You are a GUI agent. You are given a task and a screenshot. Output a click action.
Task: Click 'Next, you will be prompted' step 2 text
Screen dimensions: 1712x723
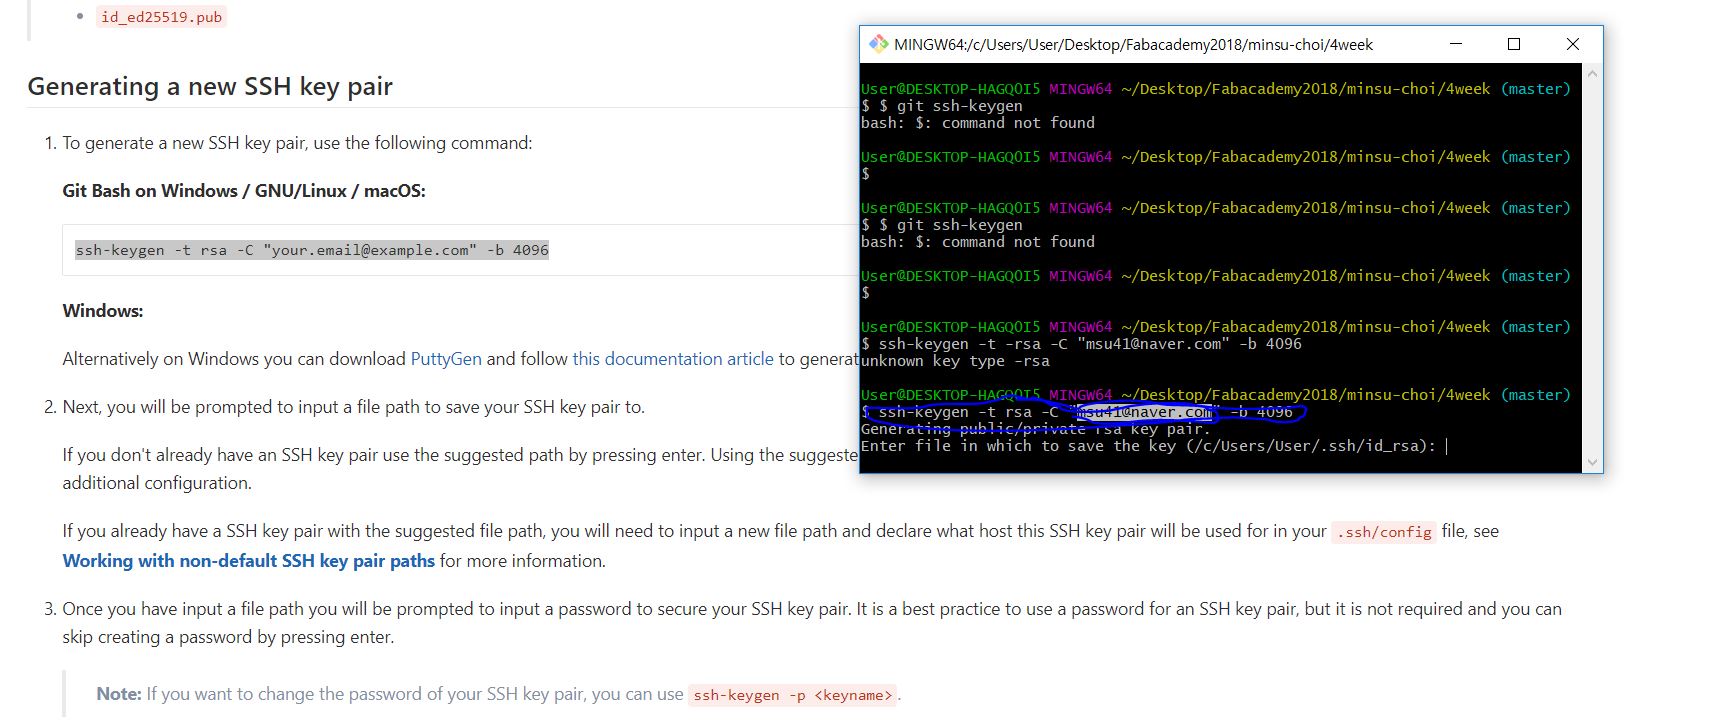(x=353, y=407)
